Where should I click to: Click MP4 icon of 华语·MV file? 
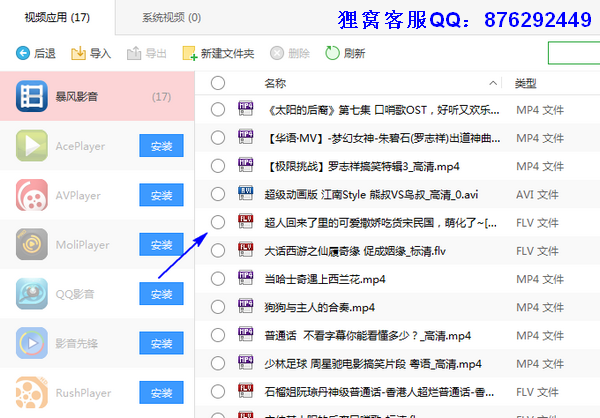(246, 137)
